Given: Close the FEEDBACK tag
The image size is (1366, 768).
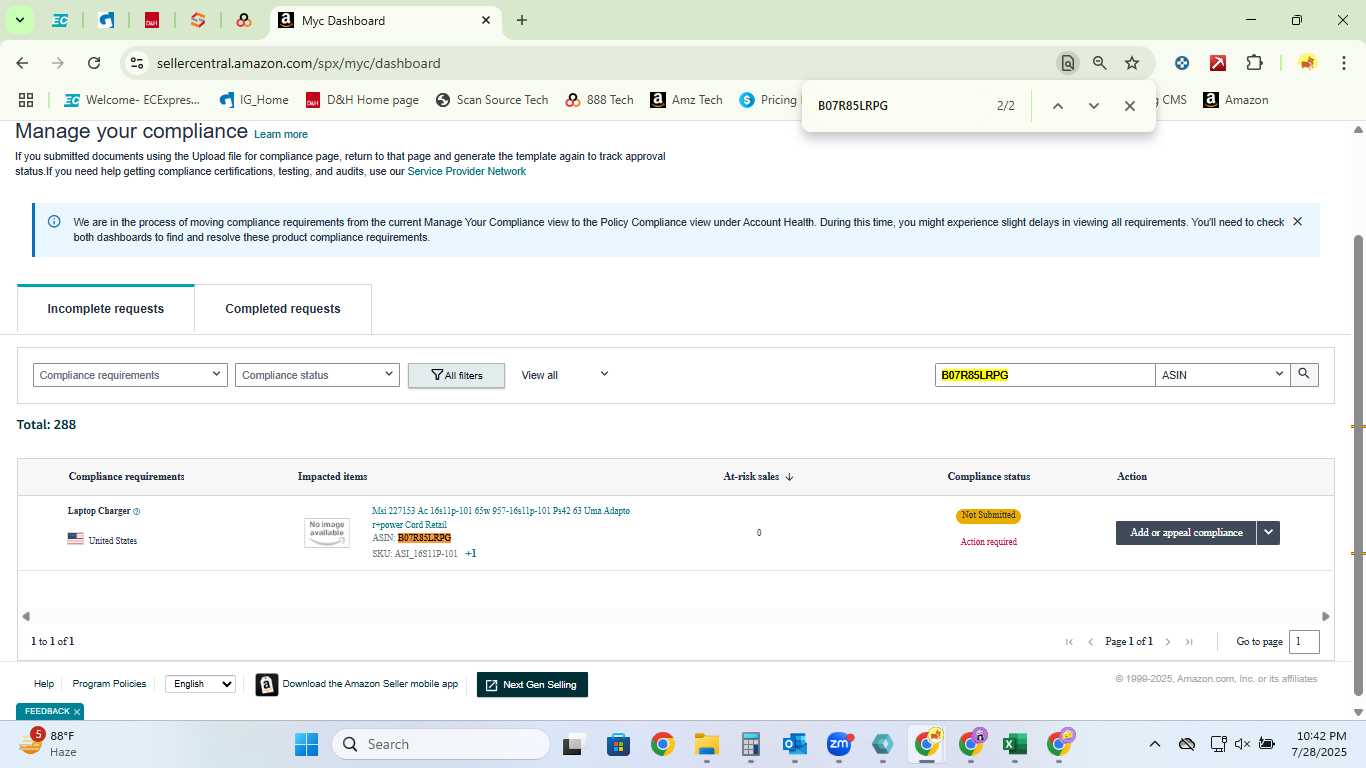Looking at the screenshot, I should (77, 712).
